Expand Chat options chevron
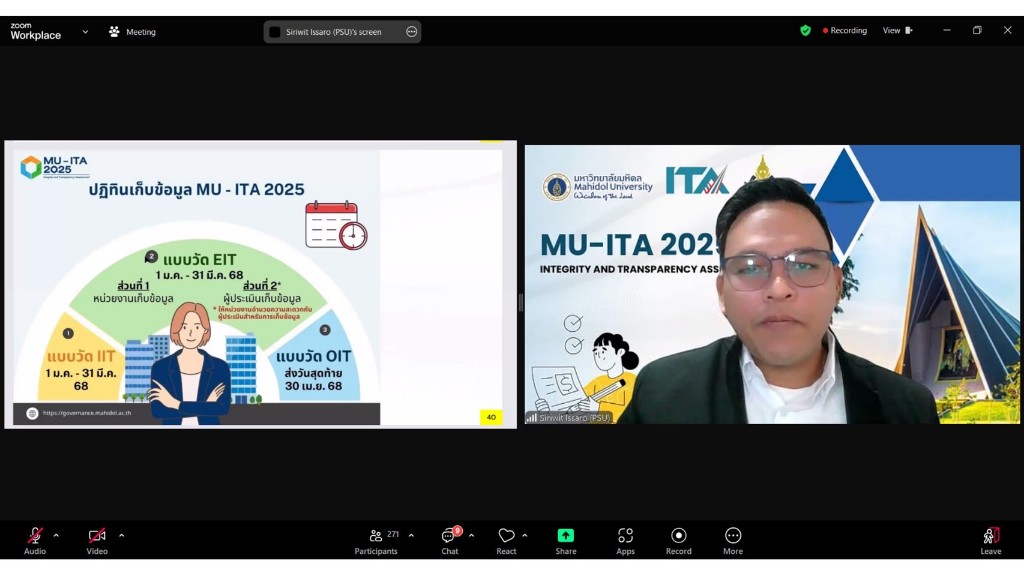Image resolution: width=1024 pixels, height=576 pixels. click(471, 535)
